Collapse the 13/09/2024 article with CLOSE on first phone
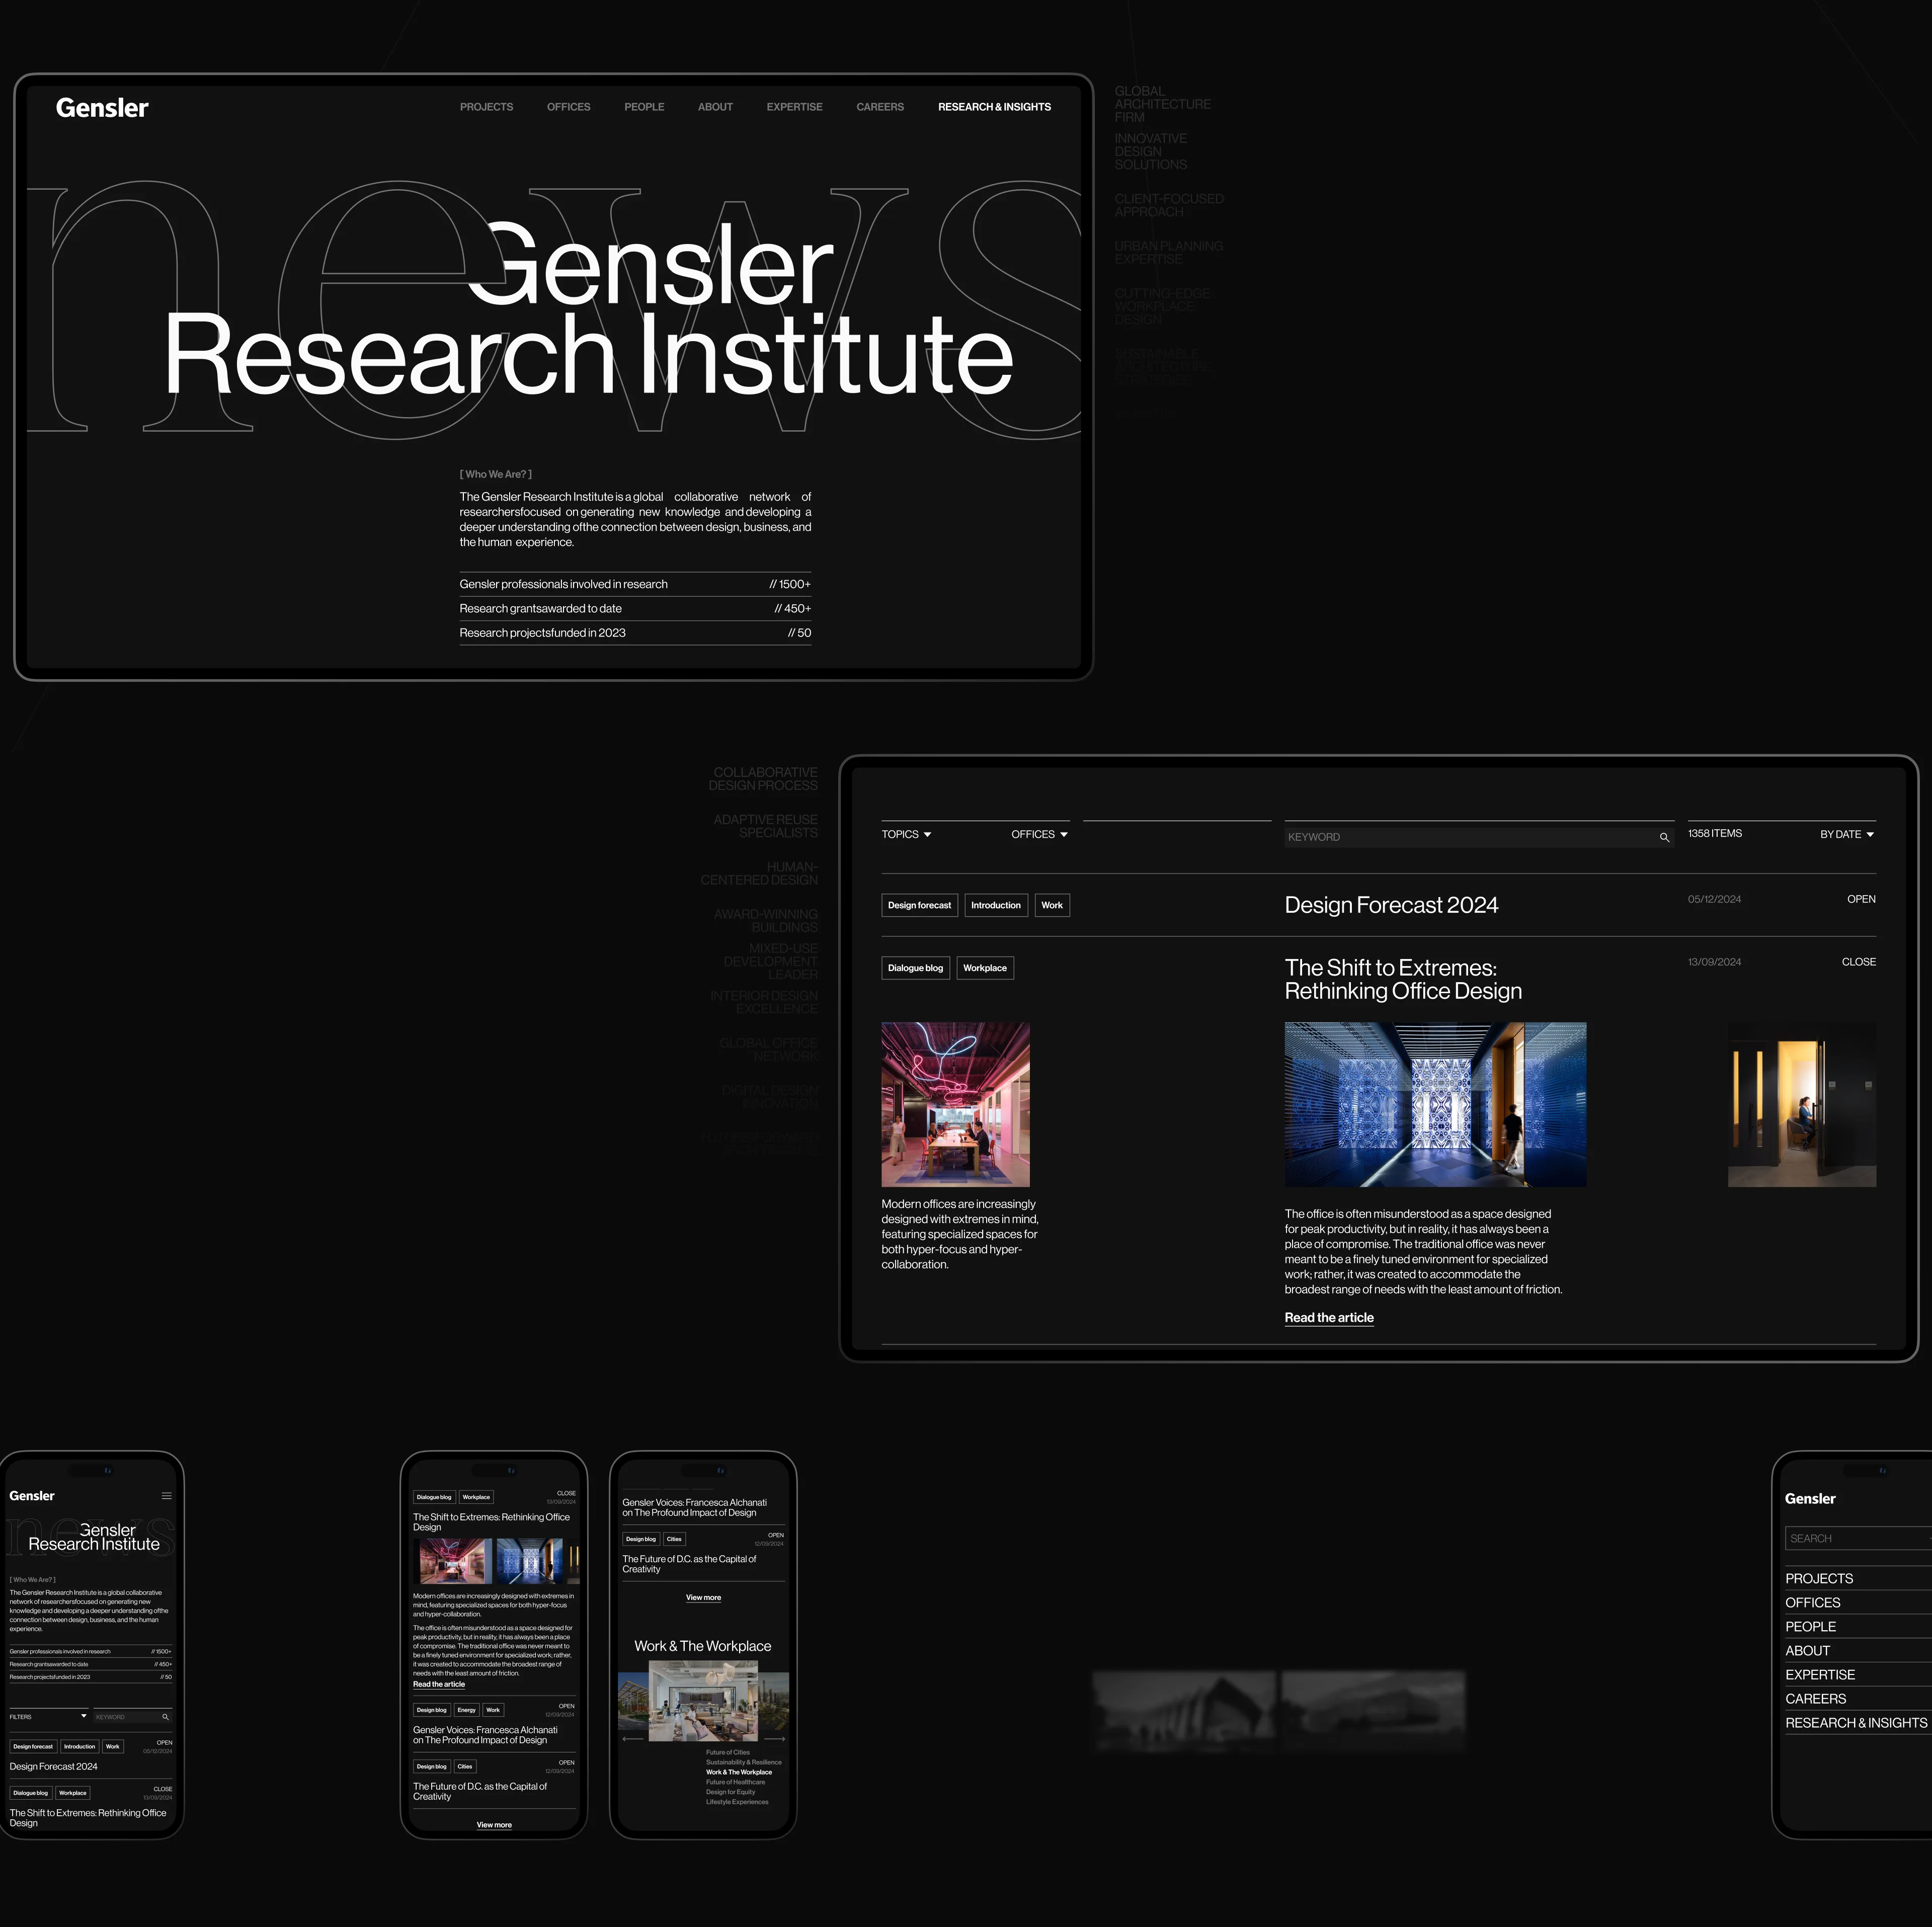 tap(163, 1789)
